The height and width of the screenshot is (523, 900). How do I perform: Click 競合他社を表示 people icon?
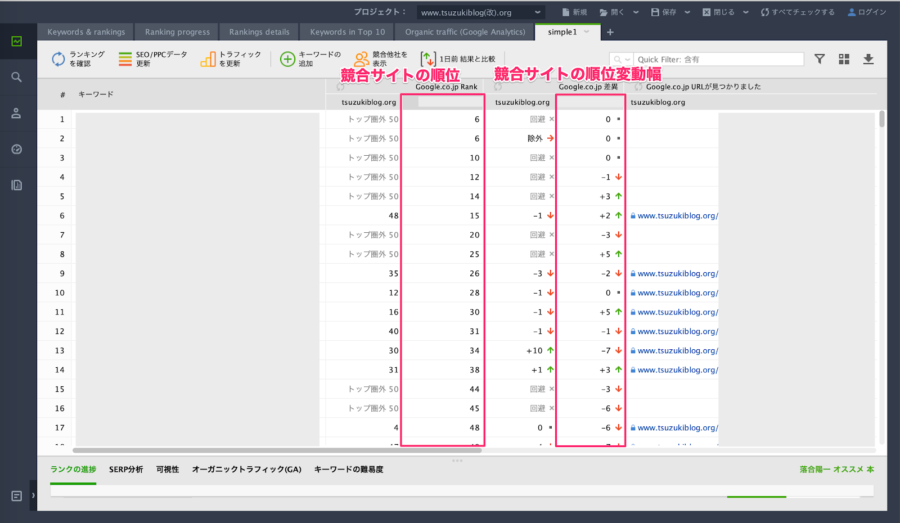[361, 59]
